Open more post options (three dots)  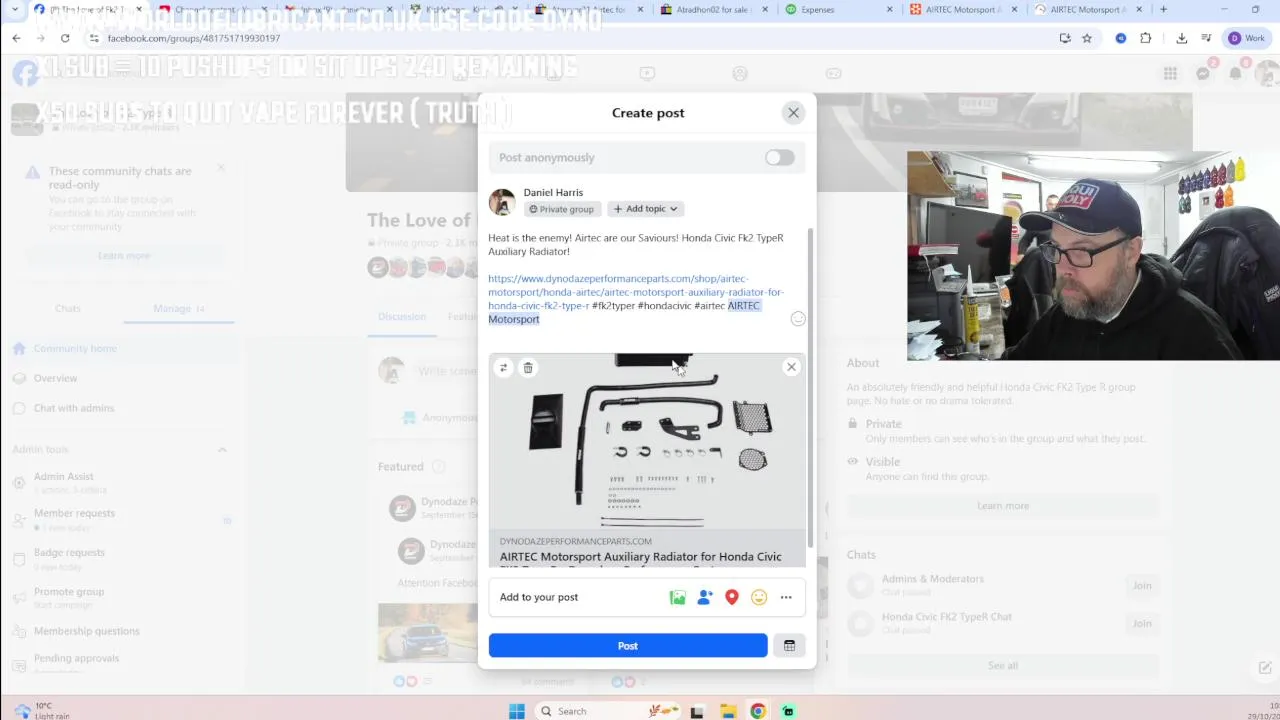pos(786,597)
